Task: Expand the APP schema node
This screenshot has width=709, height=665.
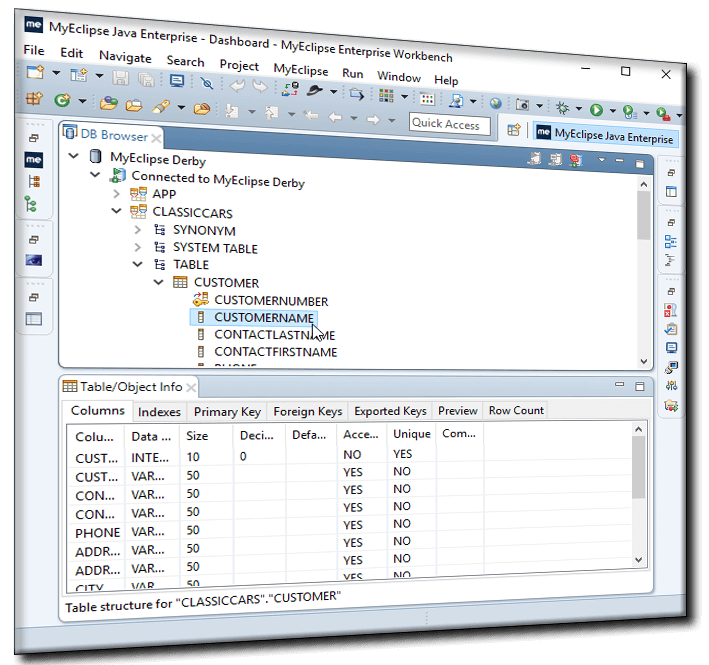Action: pos(116,193)
